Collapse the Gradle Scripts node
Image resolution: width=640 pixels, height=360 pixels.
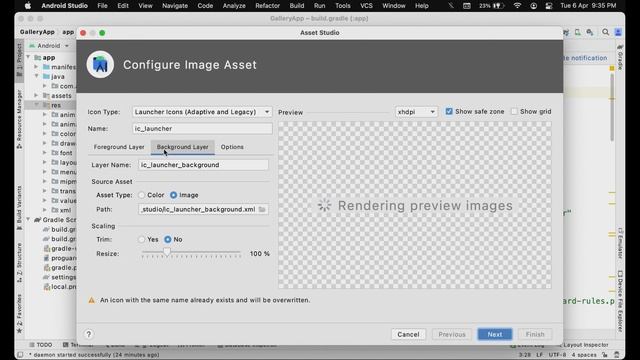28,220
